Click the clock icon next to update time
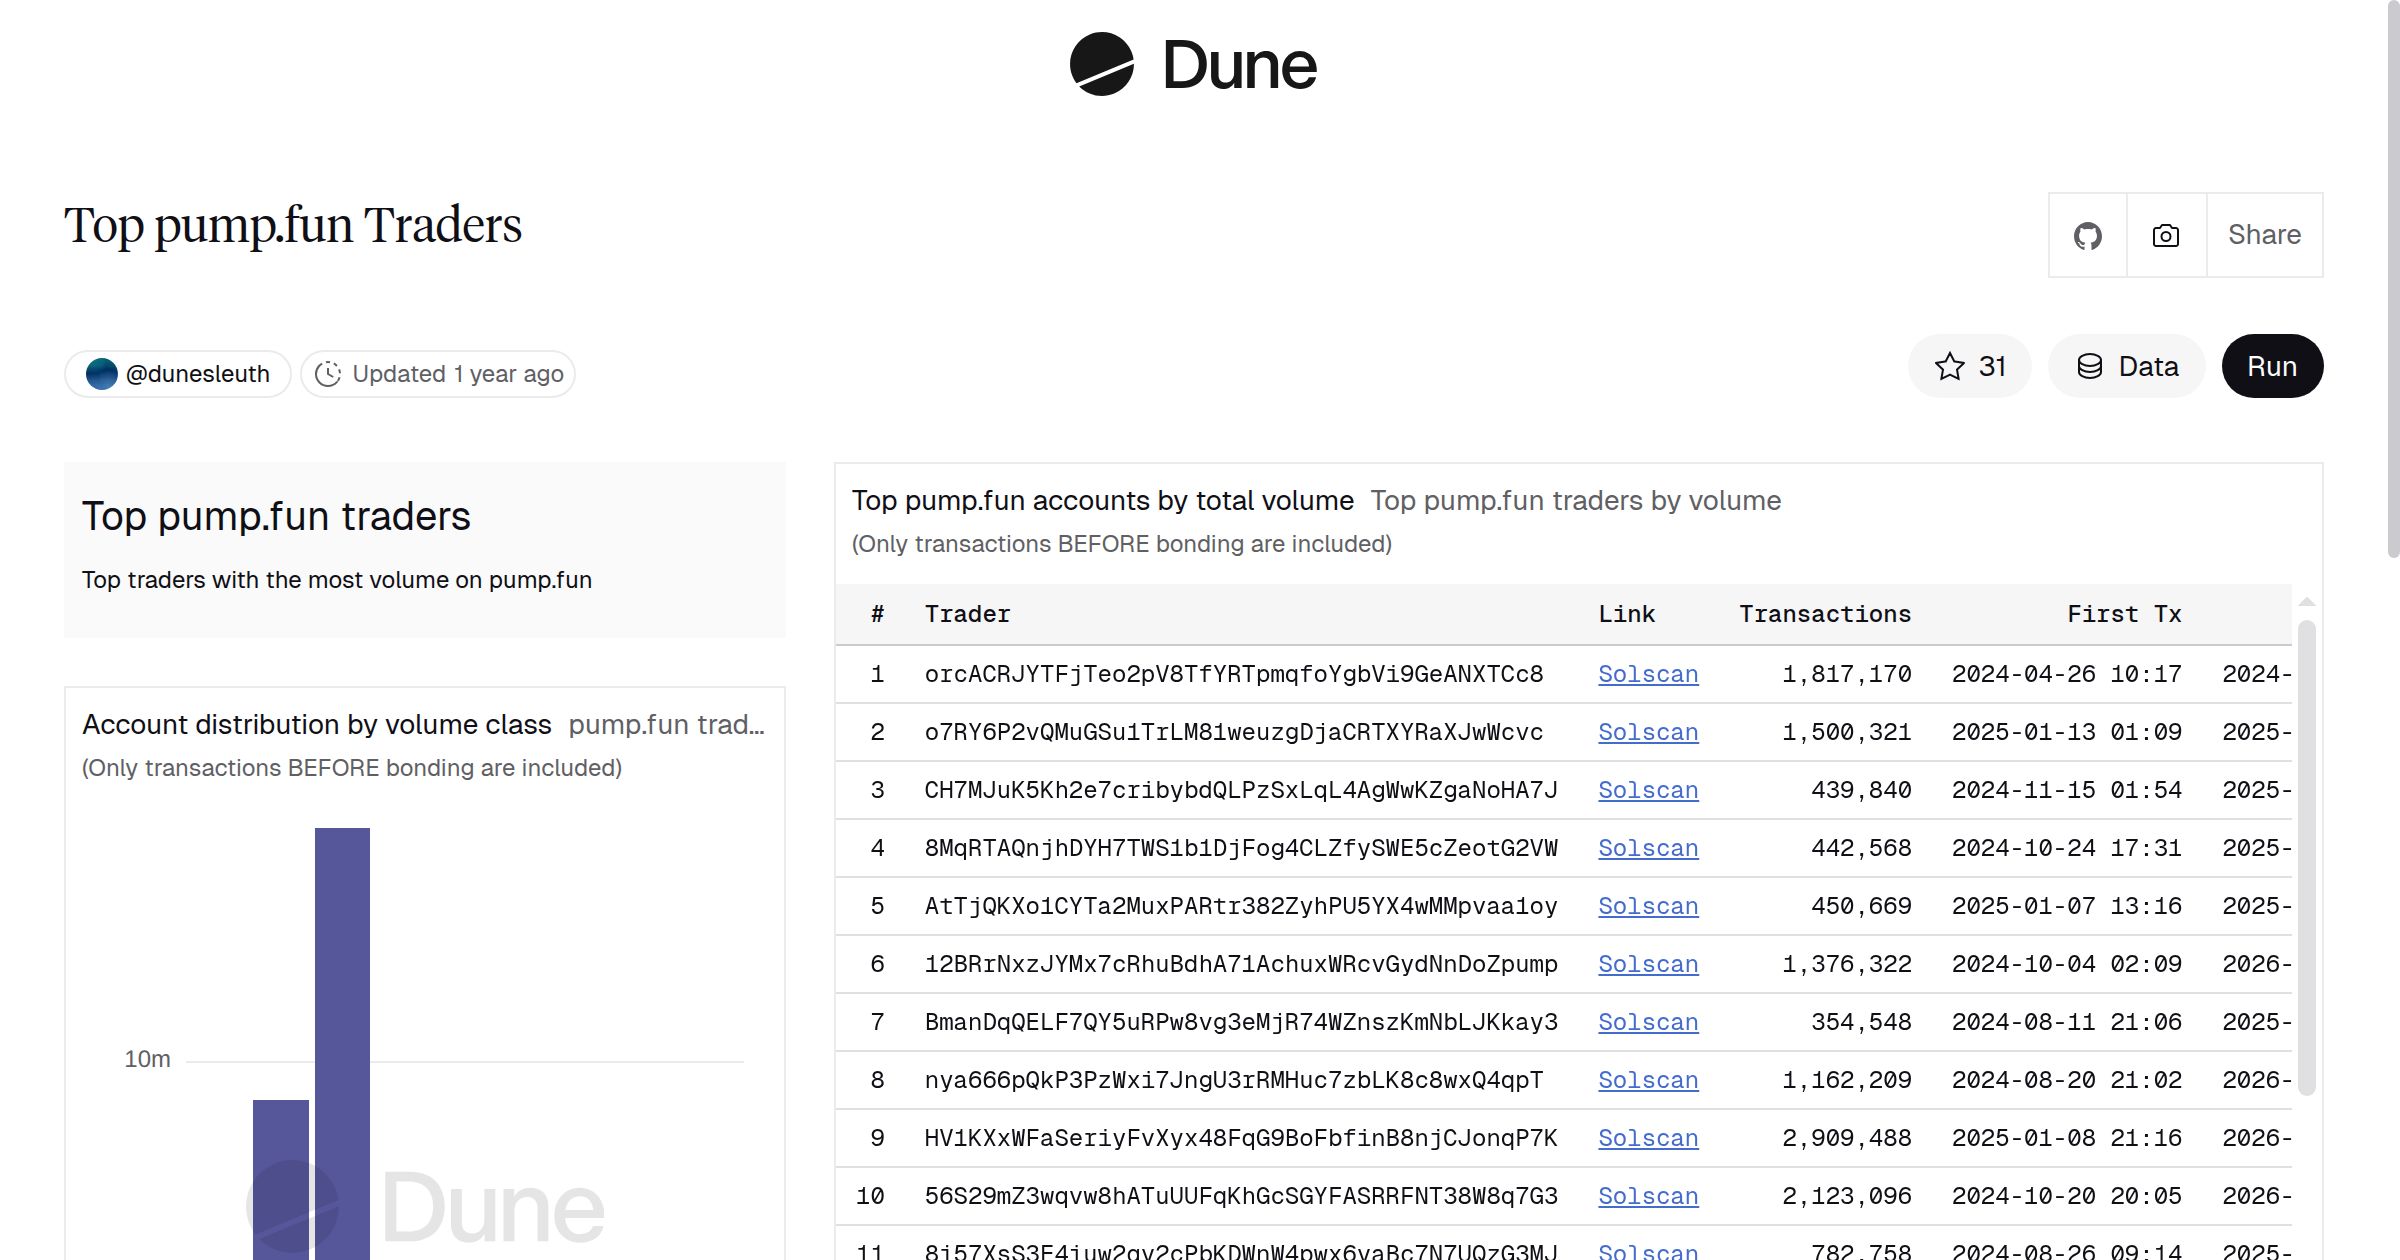 (329, 373)
